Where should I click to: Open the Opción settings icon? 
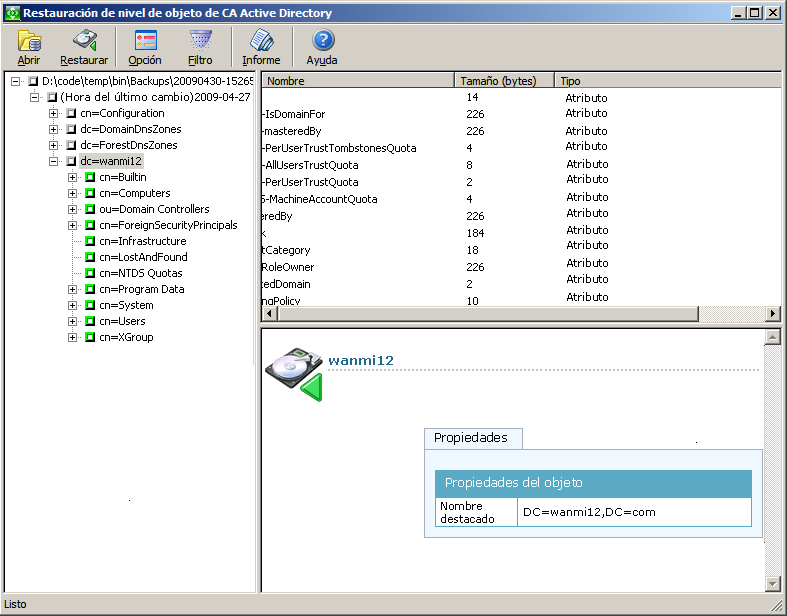[x=145, y=41]
